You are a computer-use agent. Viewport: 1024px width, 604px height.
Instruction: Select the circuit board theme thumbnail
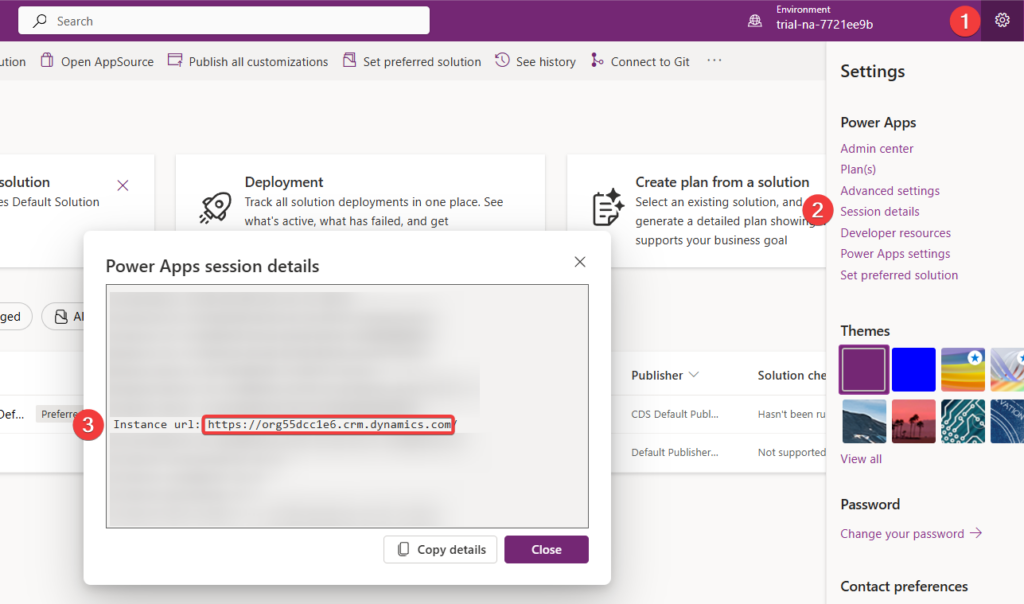(x=963, y=422)
